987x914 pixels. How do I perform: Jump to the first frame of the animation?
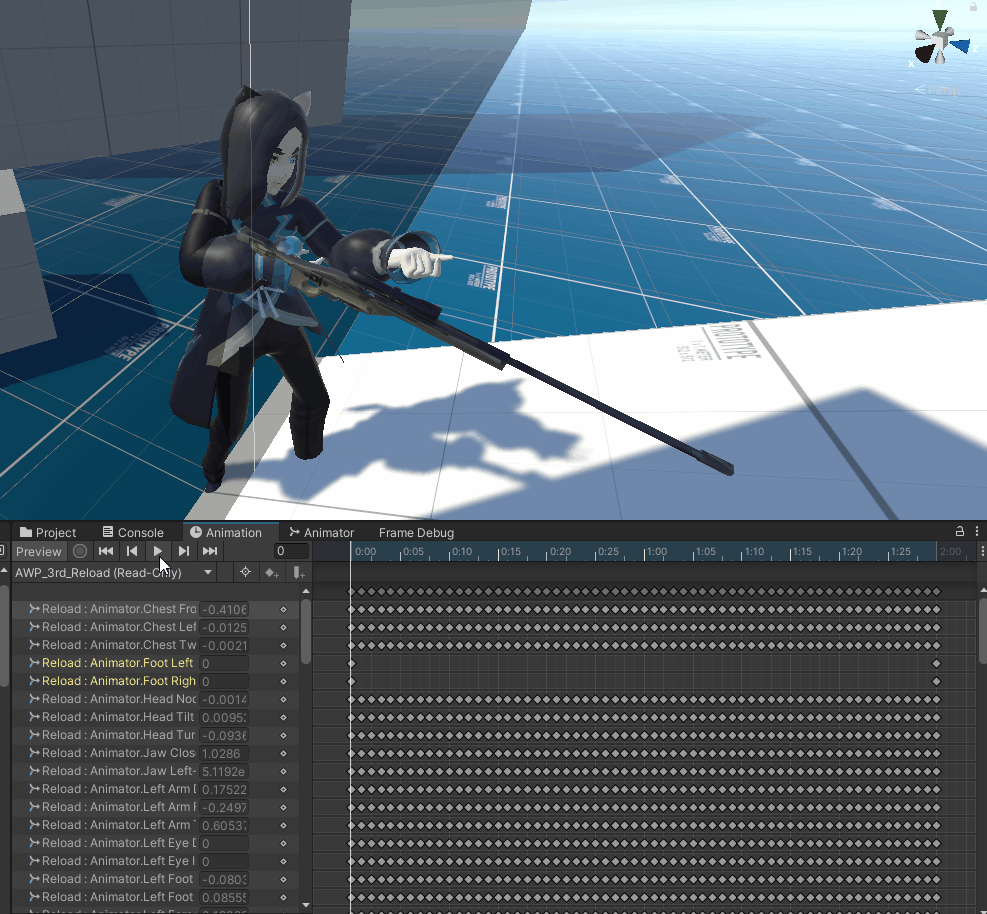coord(106,551)
